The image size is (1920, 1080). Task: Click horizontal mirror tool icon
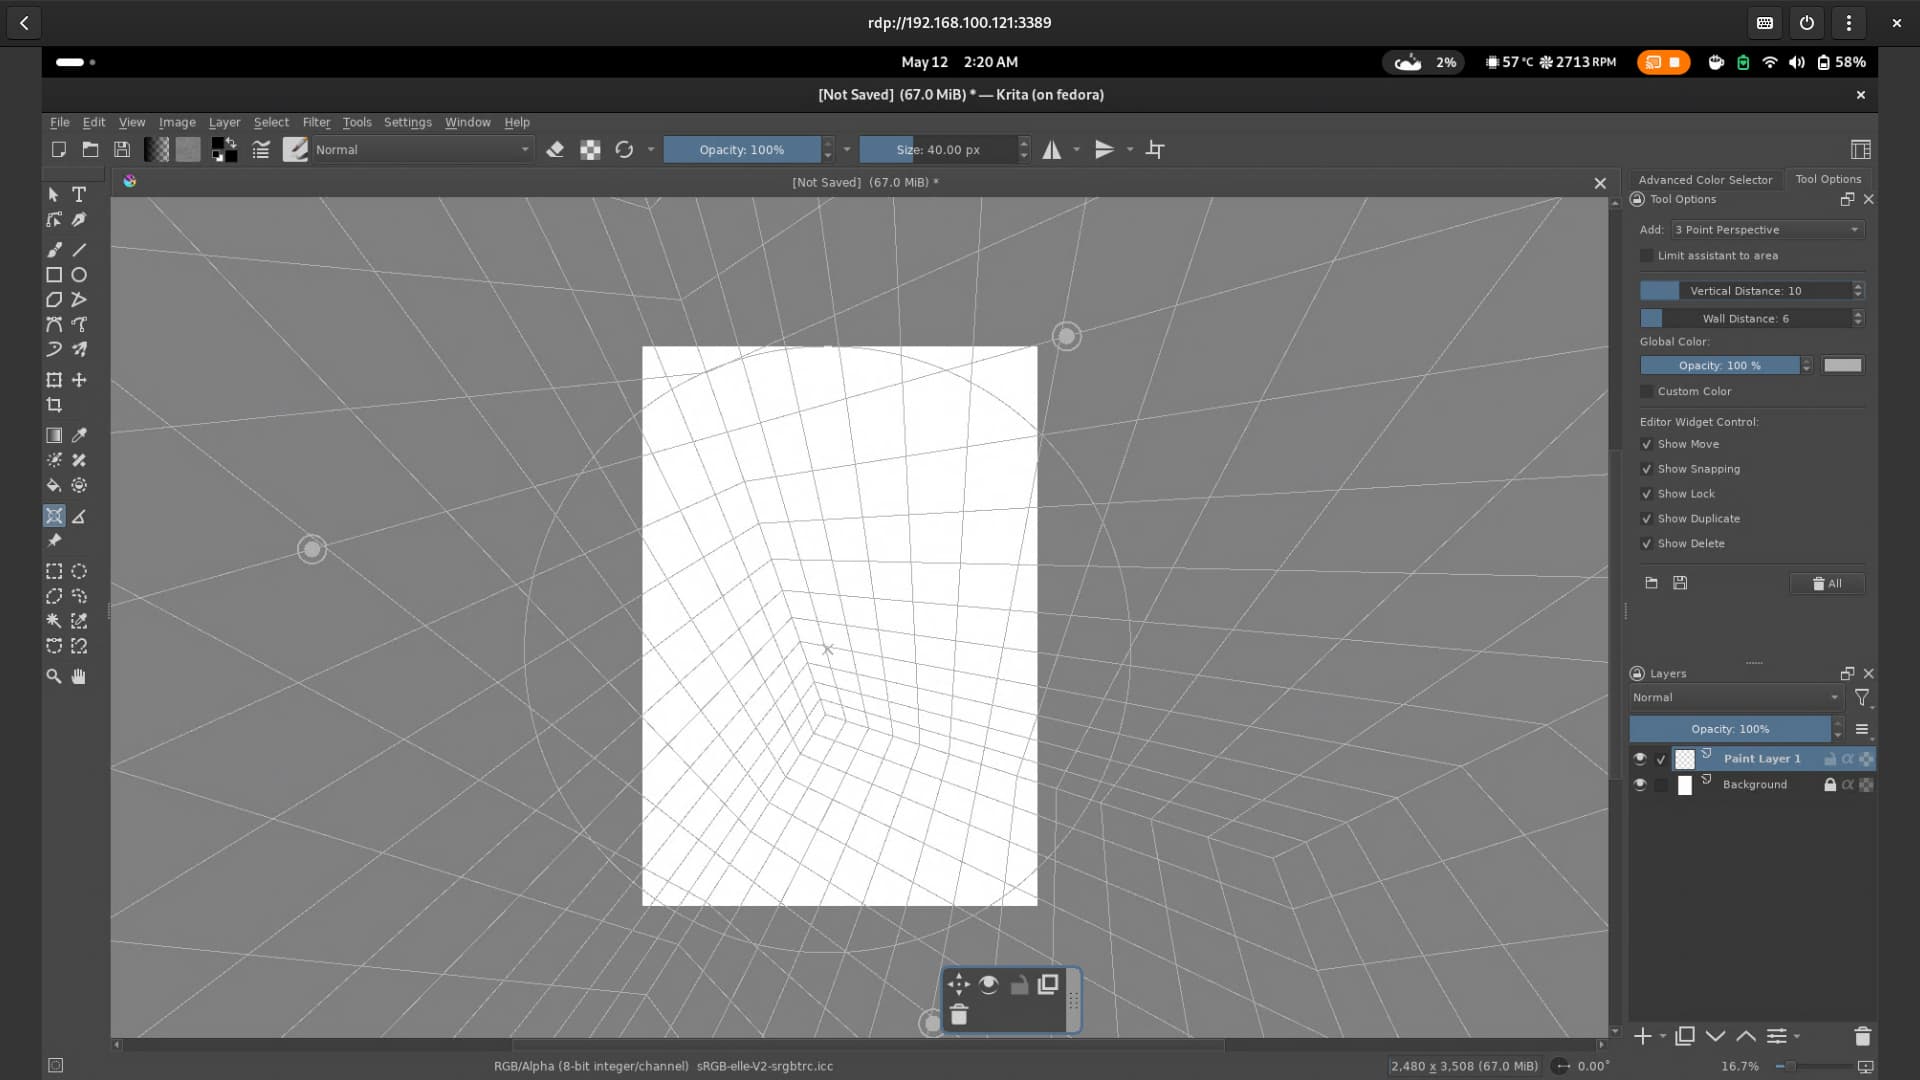click(1052, 150)
